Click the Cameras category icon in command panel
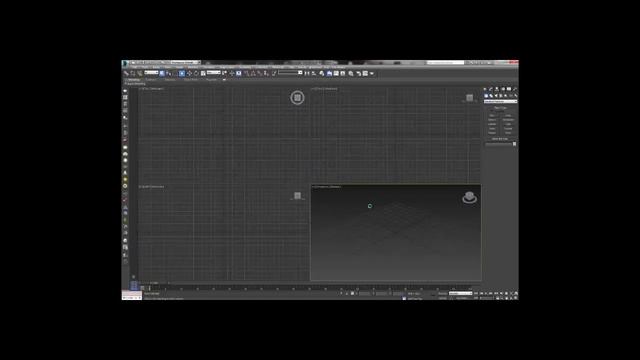640x360 pixels. coord(501,96)
